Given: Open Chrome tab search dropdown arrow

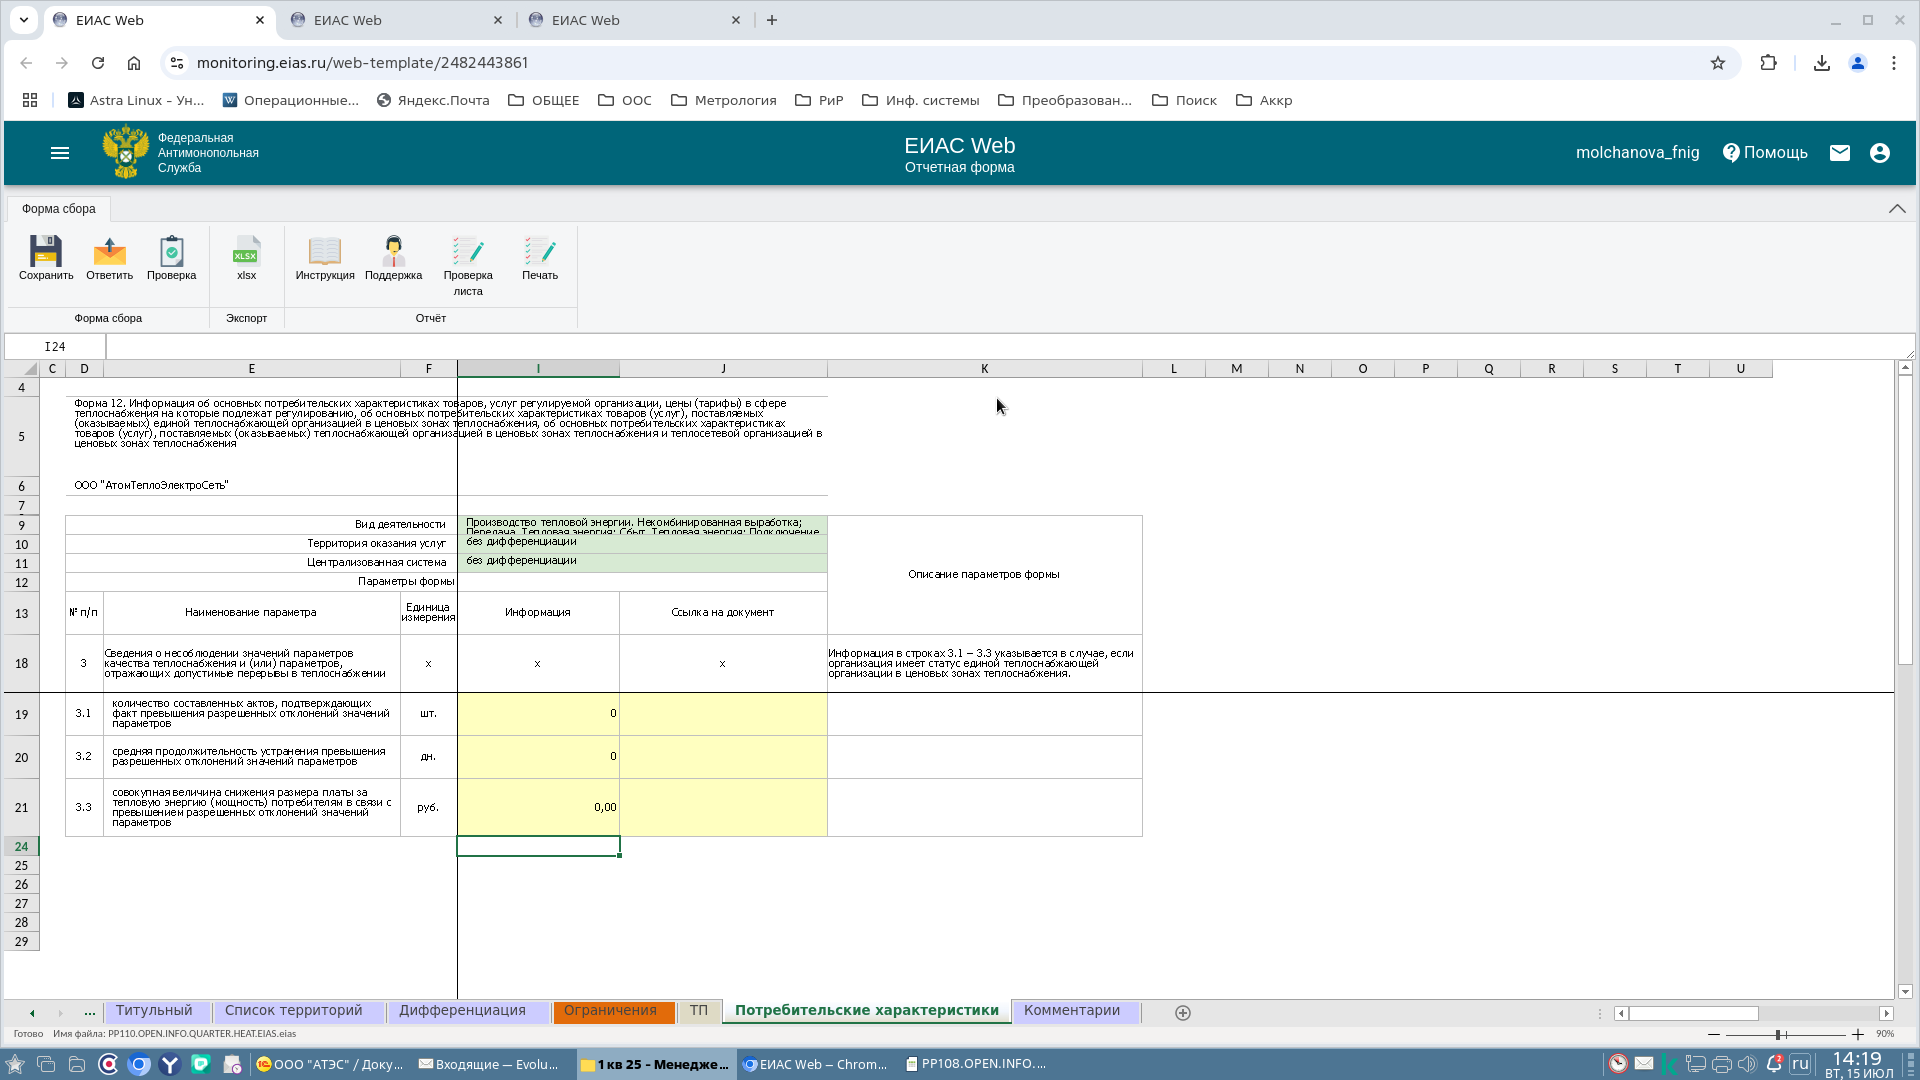Looking at the screenshot, I should (24, 20).
